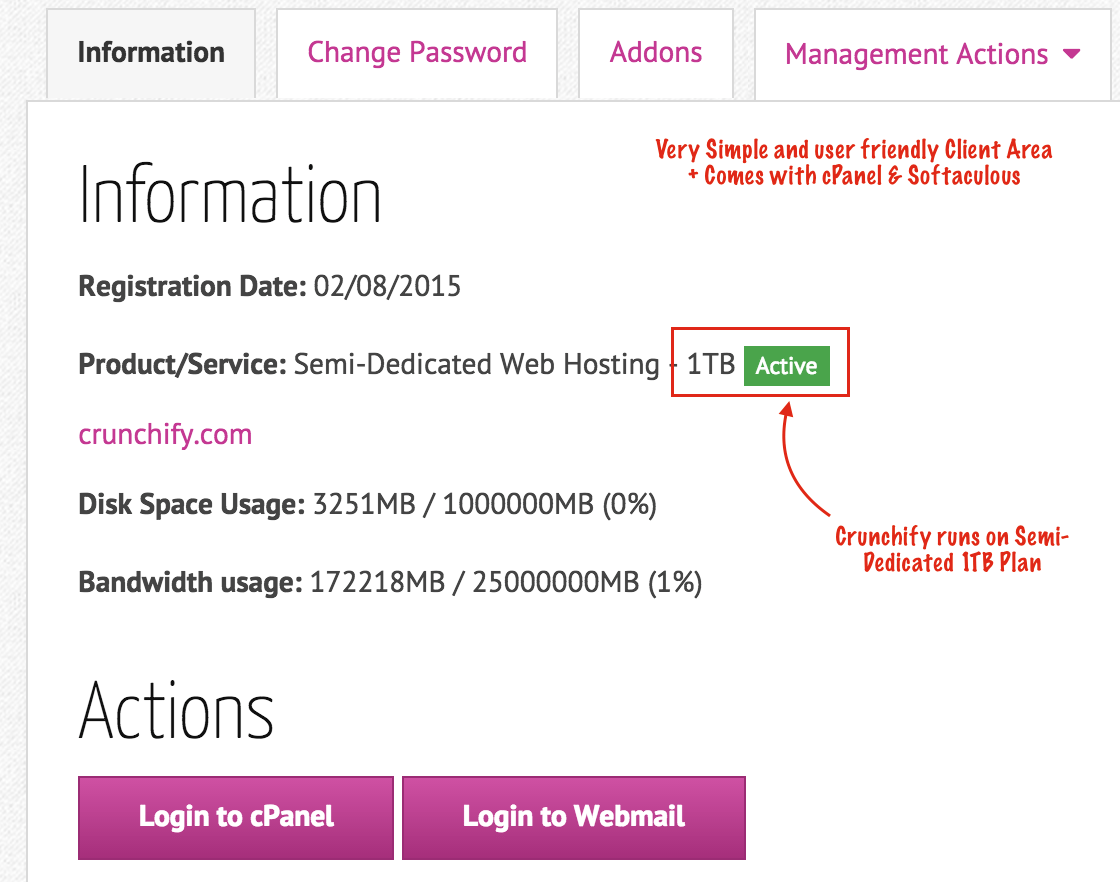Select the 1TB plan text
The image size is (1120, 882).
(711, 364)
